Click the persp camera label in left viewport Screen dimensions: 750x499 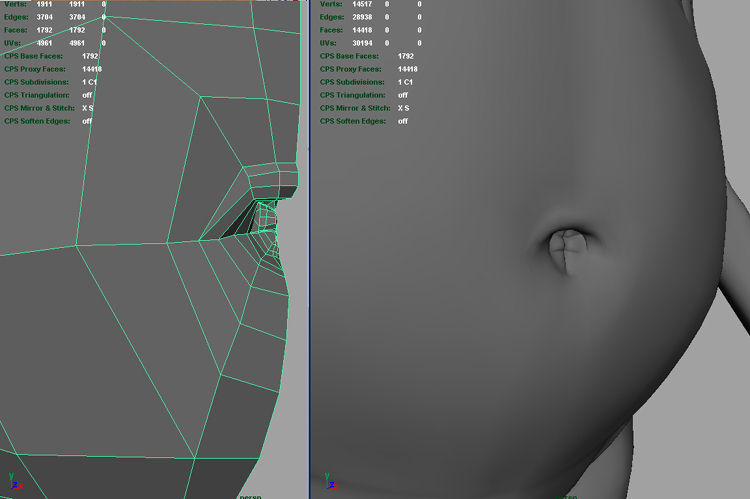pyautogui.click(x=250, y=495)
